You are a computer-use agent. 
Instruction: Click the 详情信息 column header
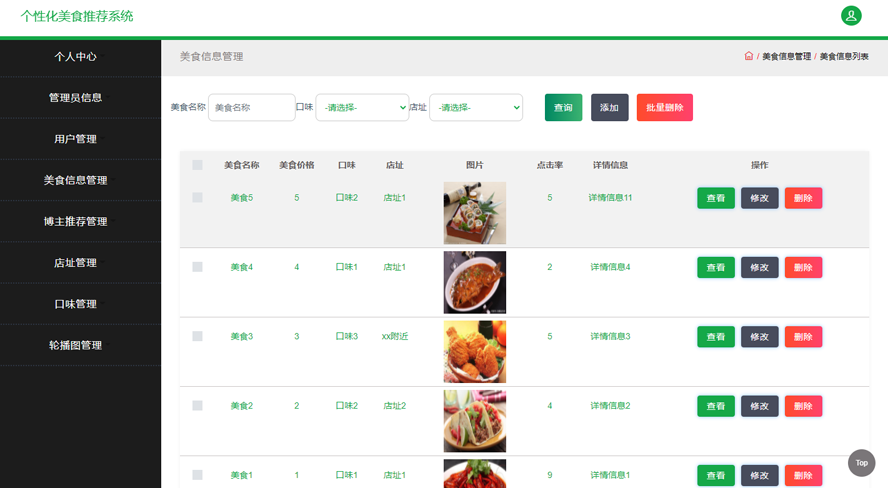pyautogui.click(x=610, y=165)
